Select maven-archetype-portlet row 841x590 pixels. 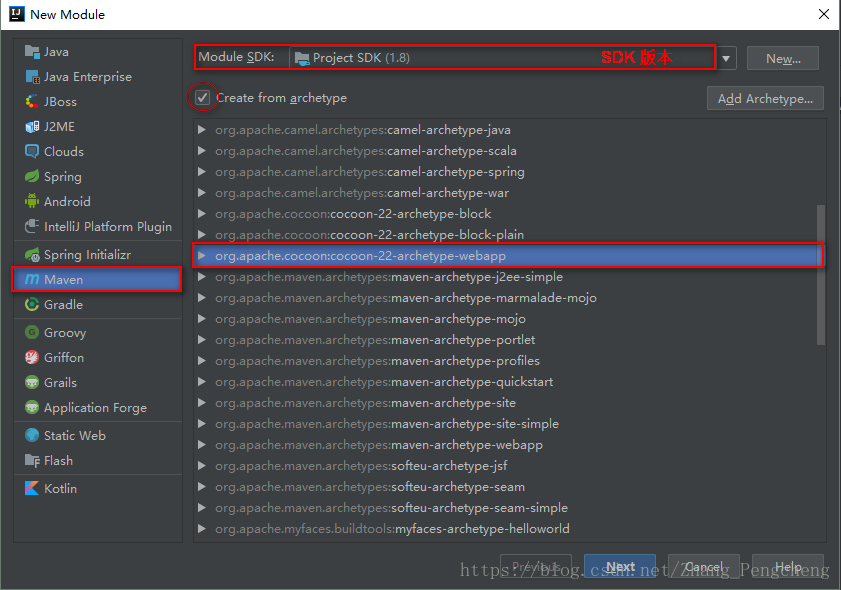509,340
